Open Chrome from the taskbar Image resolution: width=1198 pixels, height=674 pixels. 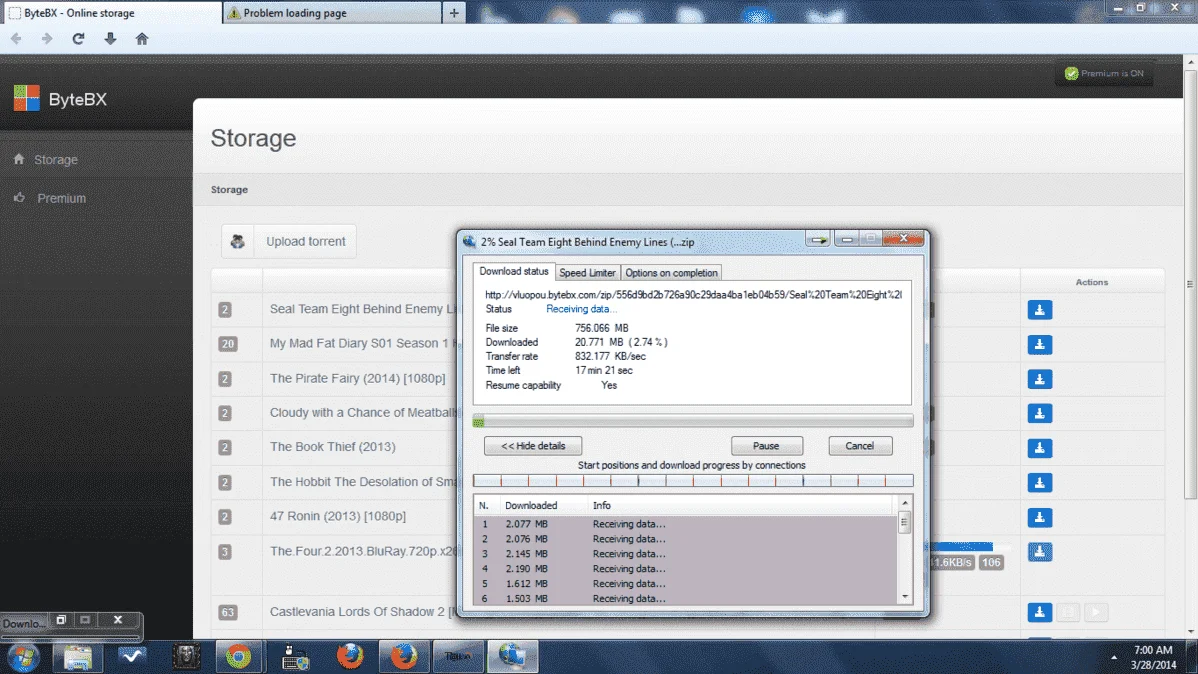coord(238,657)
